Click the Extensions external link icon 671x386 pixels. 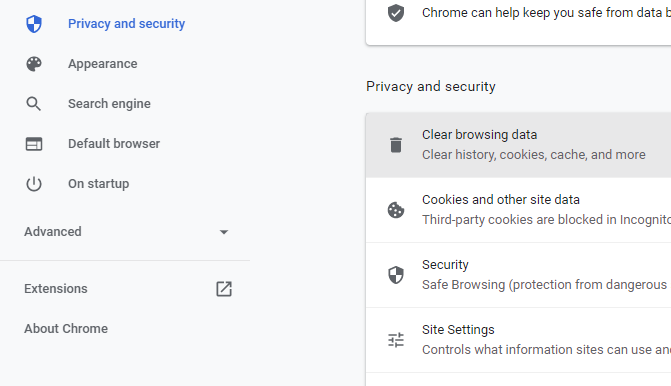224,289
